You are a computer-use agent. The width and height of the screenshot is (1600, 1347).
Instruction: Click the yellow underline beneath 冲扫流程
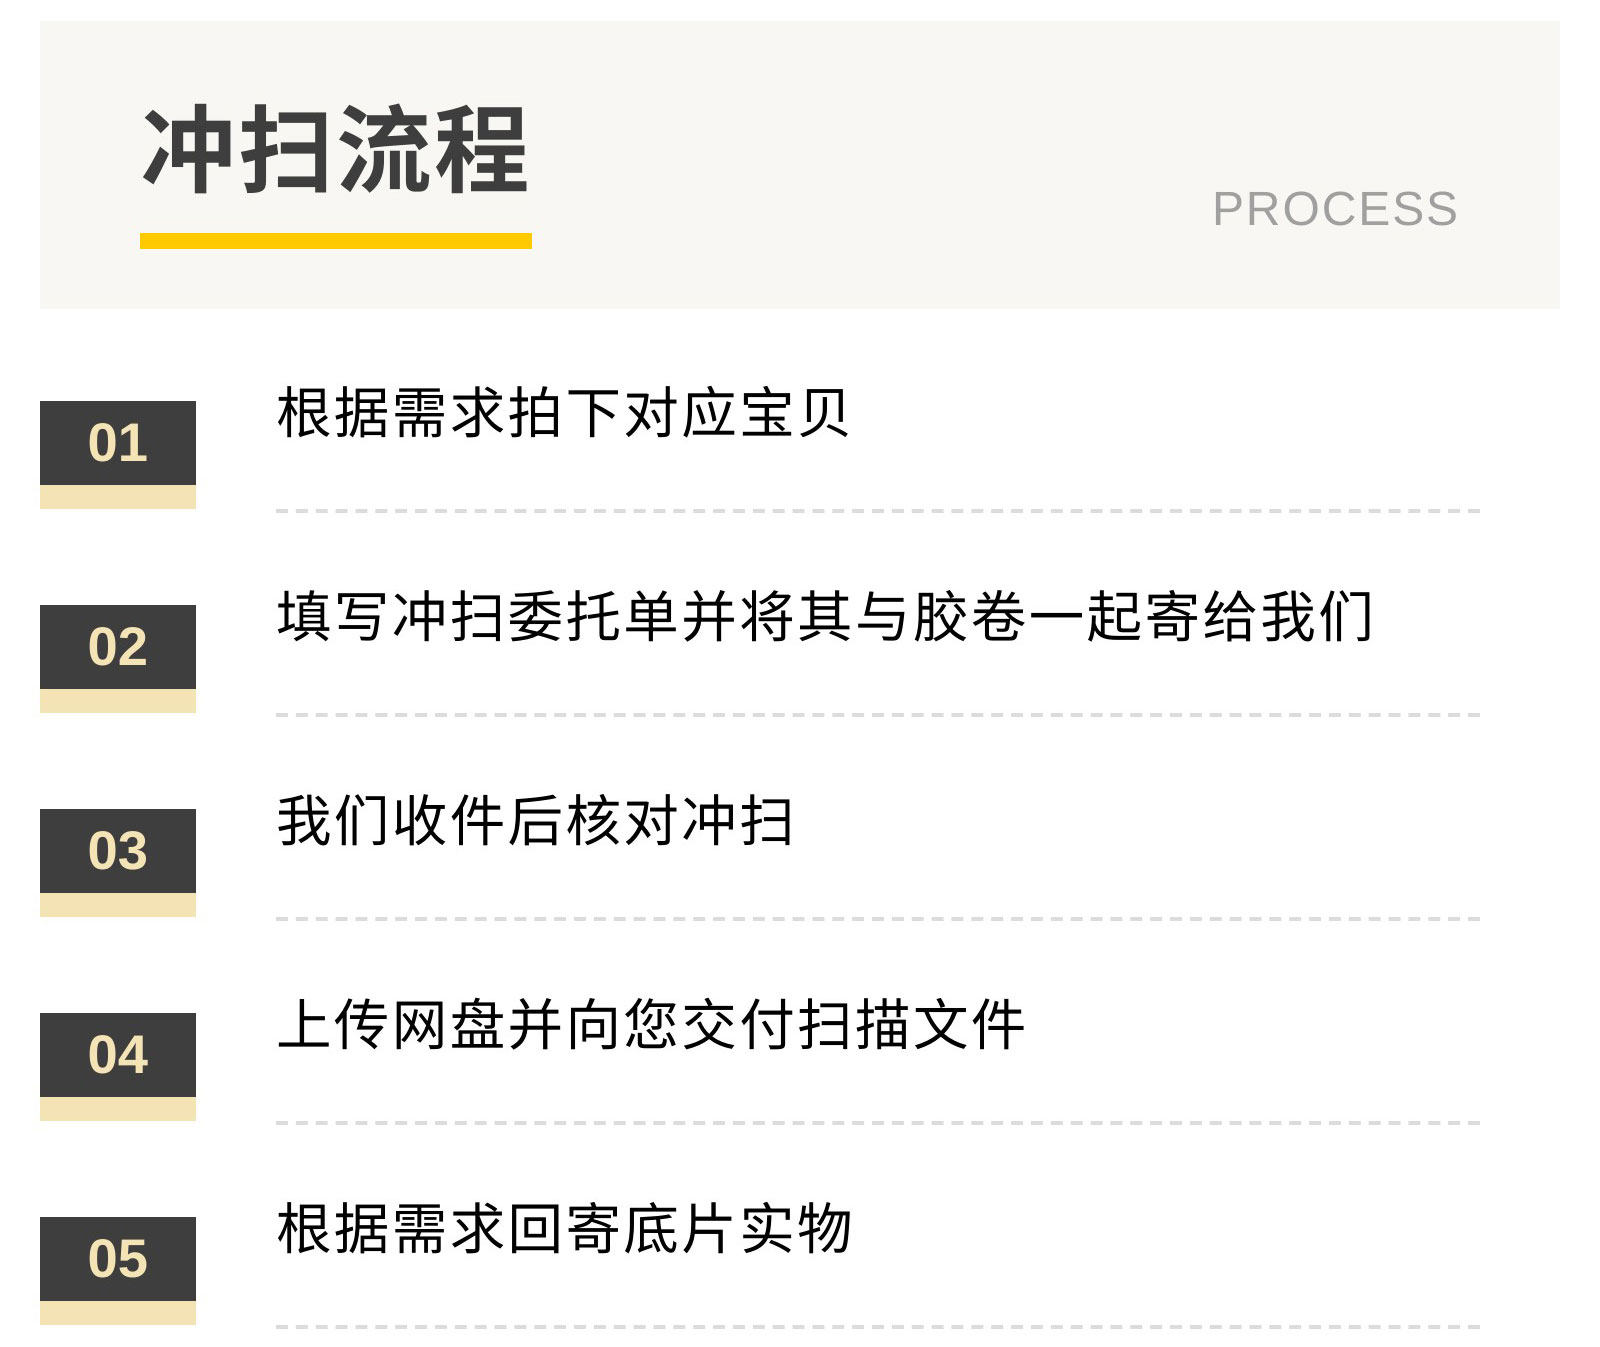click(x=336, y=241)
